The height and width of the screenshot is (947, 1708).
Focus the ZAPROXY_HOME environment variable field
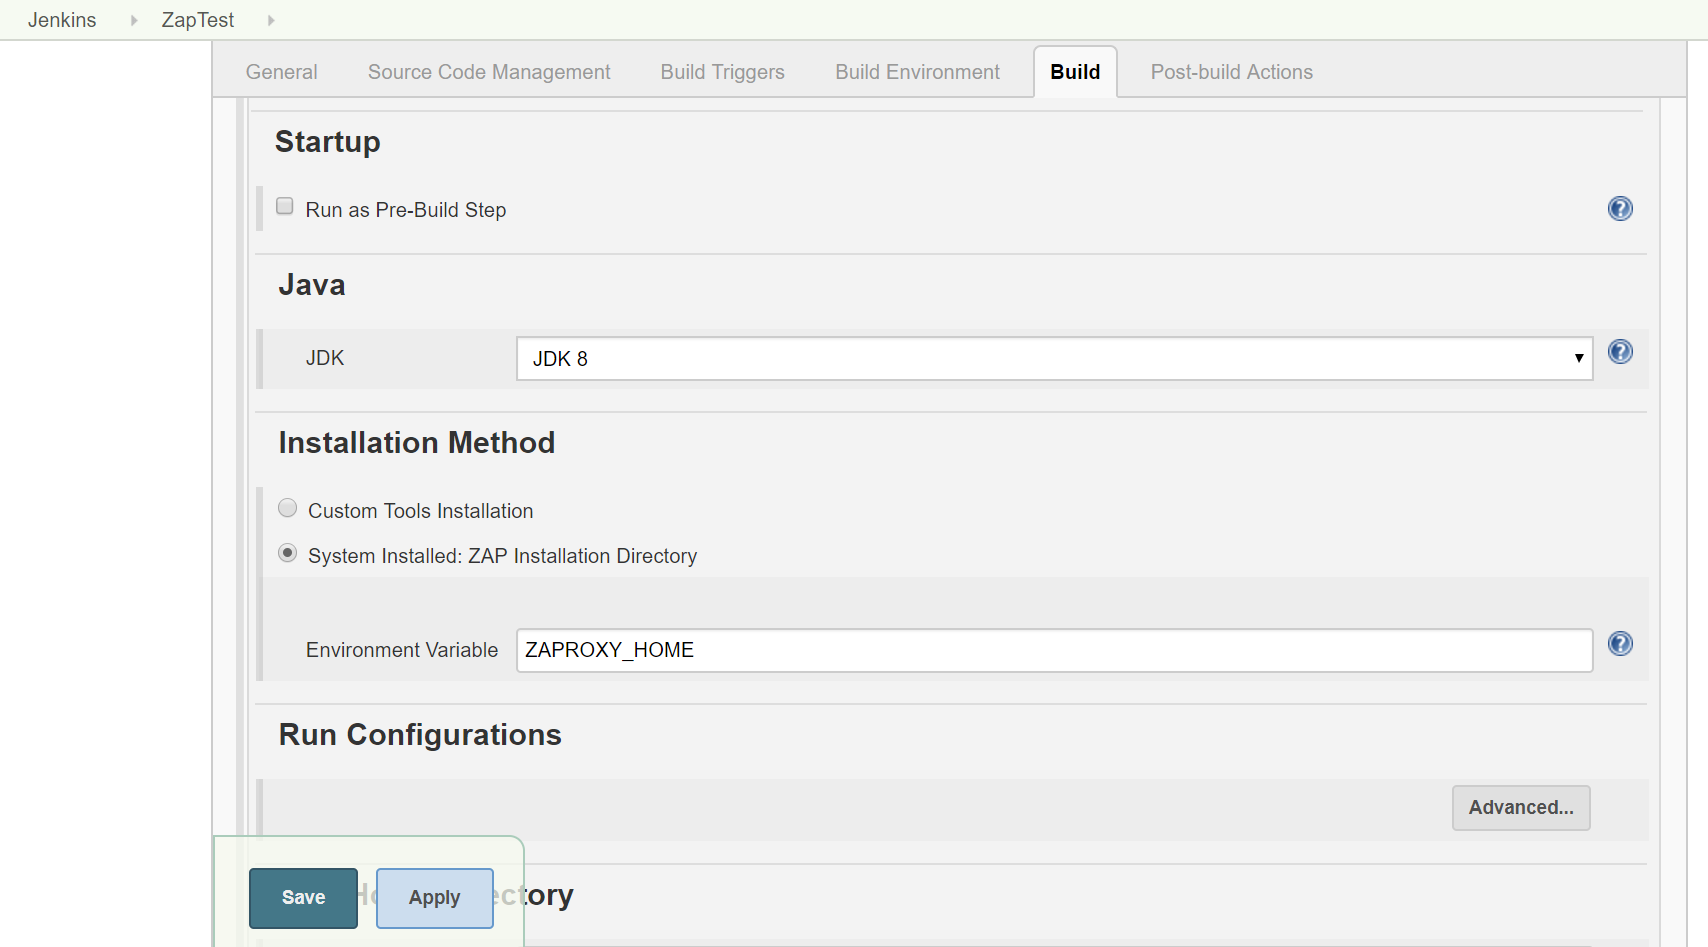pos(1054,650)
